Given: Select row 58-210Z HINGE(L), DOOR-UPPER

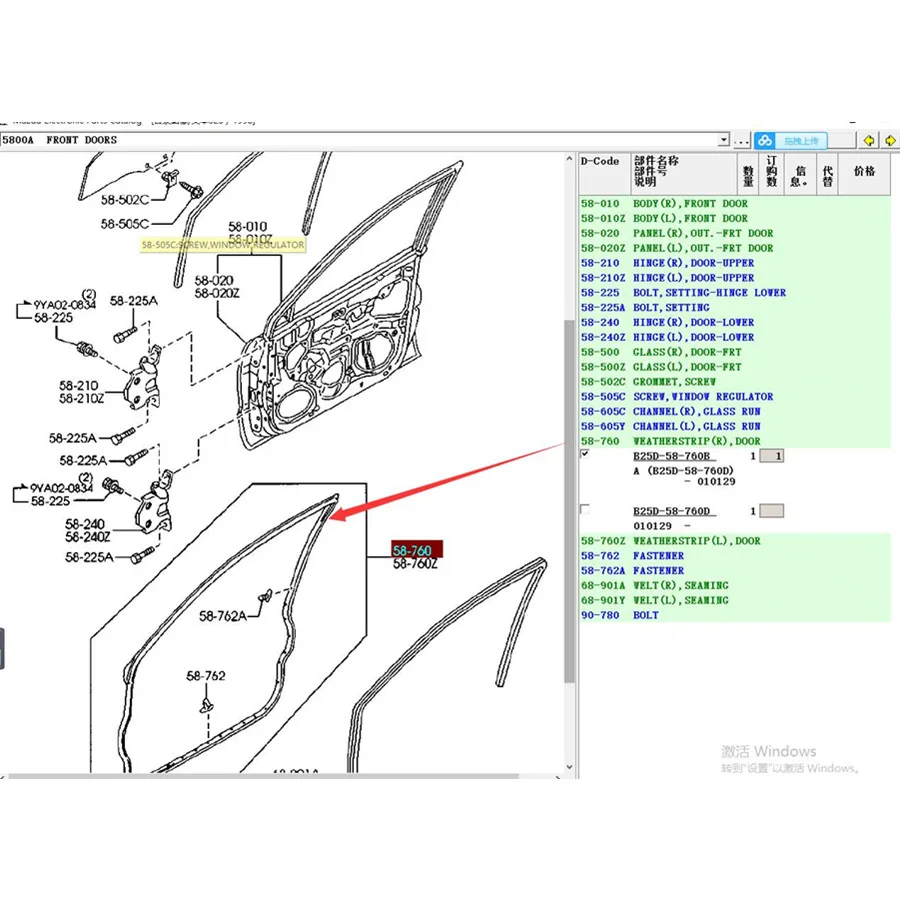Looking at the screenshot, I should pos(735,278).
